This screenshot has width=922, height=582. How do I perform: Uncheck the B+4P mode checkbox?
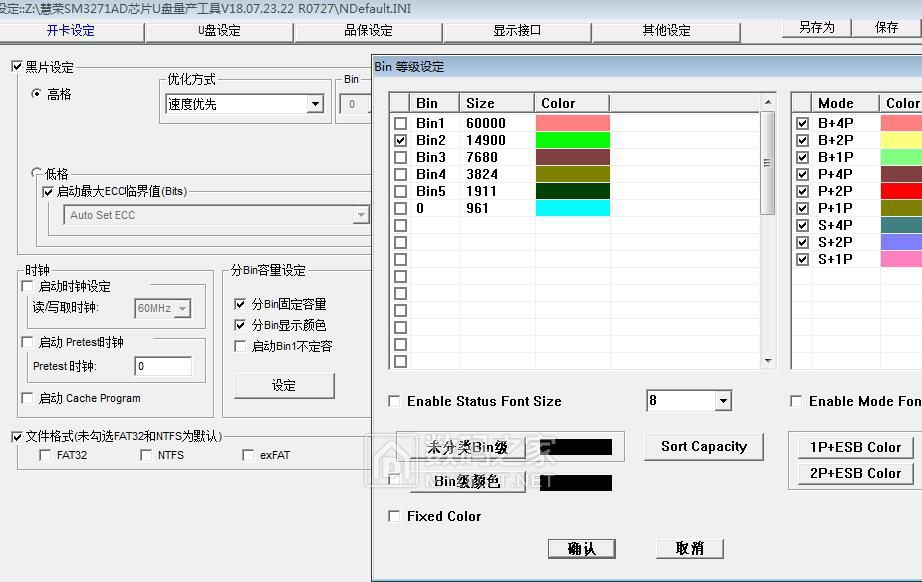pyautogui.click(x=802, y=124)
